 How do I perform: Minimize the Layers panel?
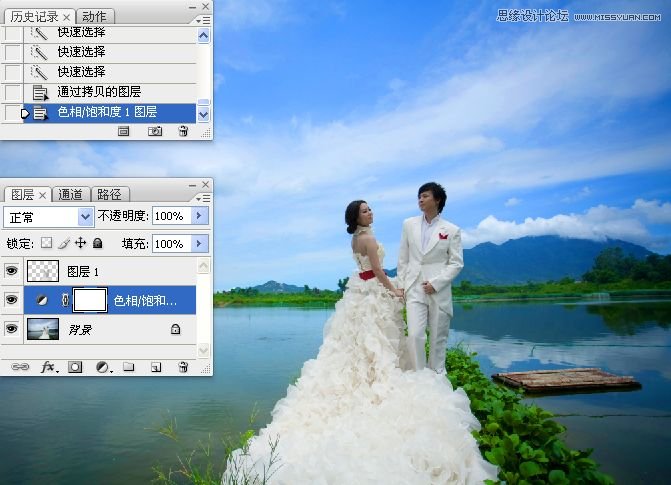click(x=193, y=185)
